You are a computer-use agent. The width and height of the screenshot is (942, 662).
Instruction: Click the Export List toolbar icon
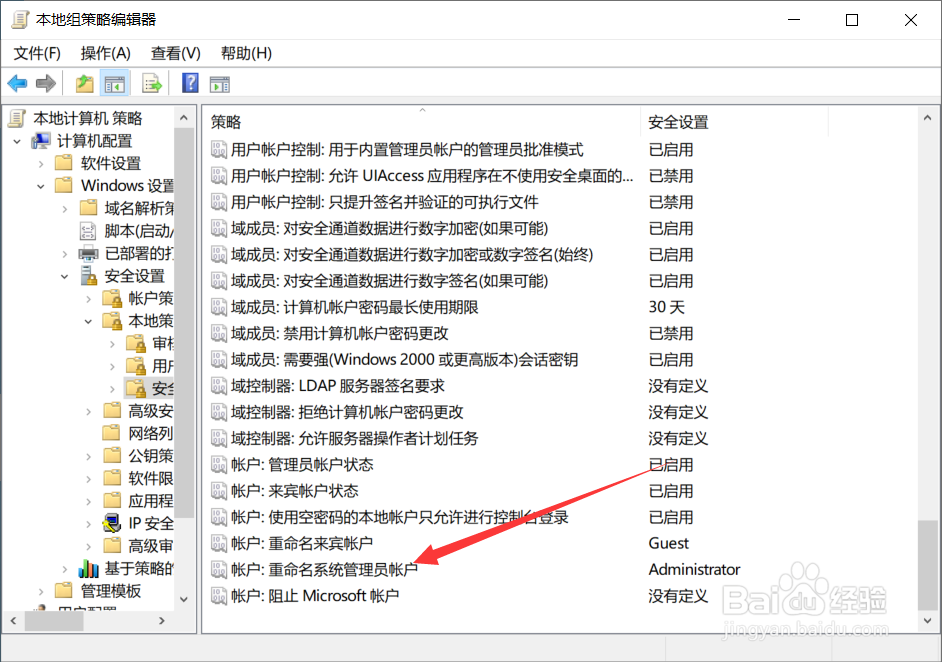pyautogui.click(x=152, y=83)
